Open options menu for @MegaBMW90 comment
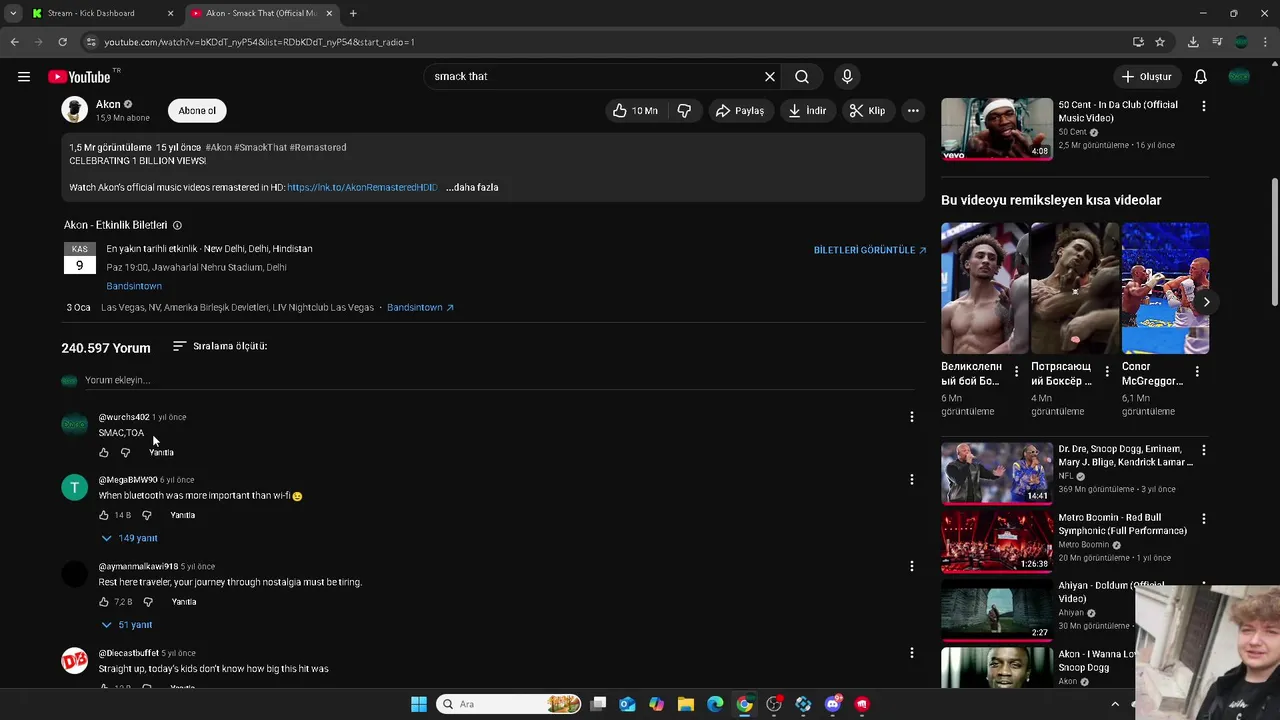Screen dimensions: 1280x720 pos(911,480)
